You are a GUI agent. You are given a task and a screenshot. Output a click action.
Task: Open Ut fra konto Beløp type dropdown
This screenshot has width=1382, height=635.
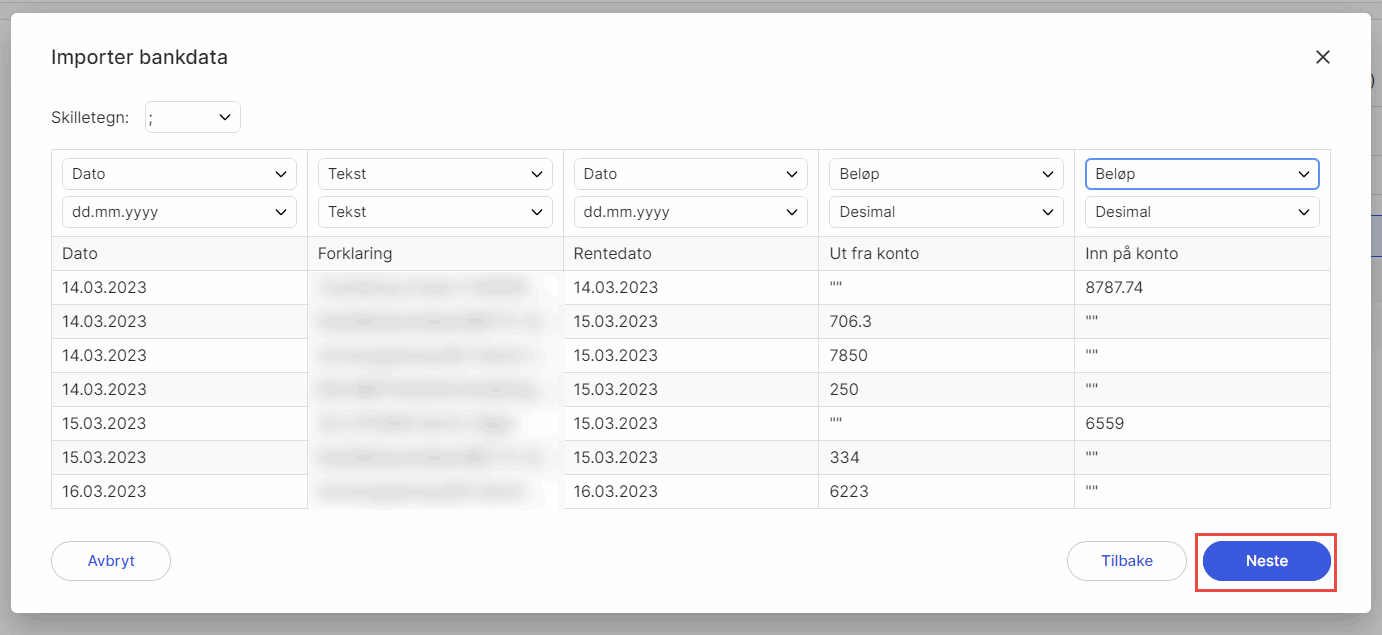click(946, 174)
